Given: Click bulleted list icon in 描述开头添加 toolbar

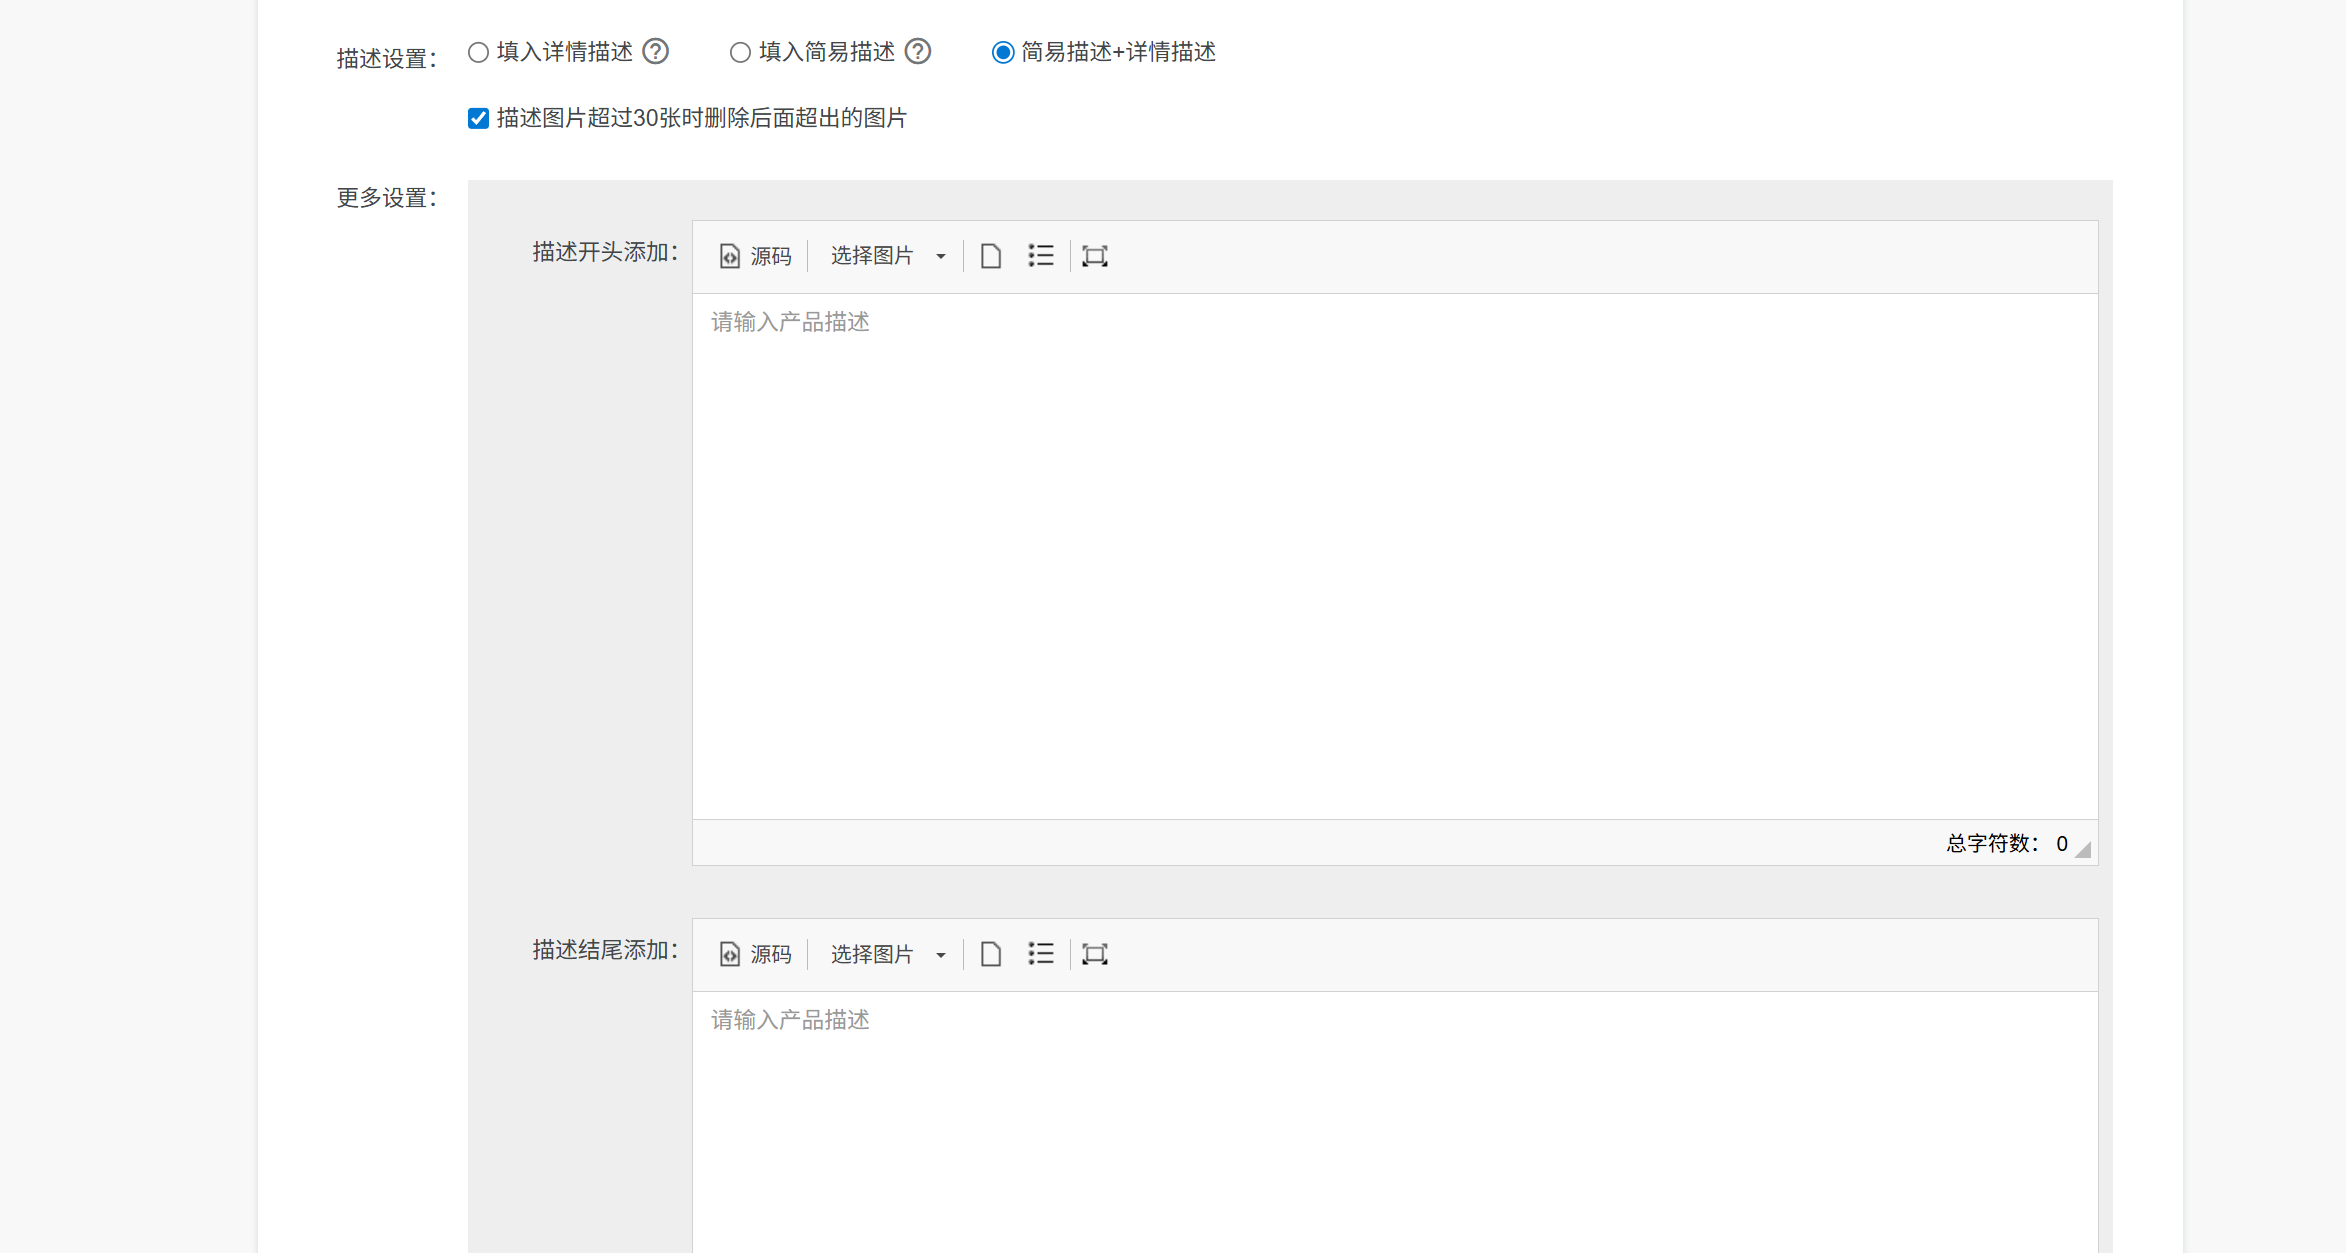Looking at the screenshot, I should 1040,256.
